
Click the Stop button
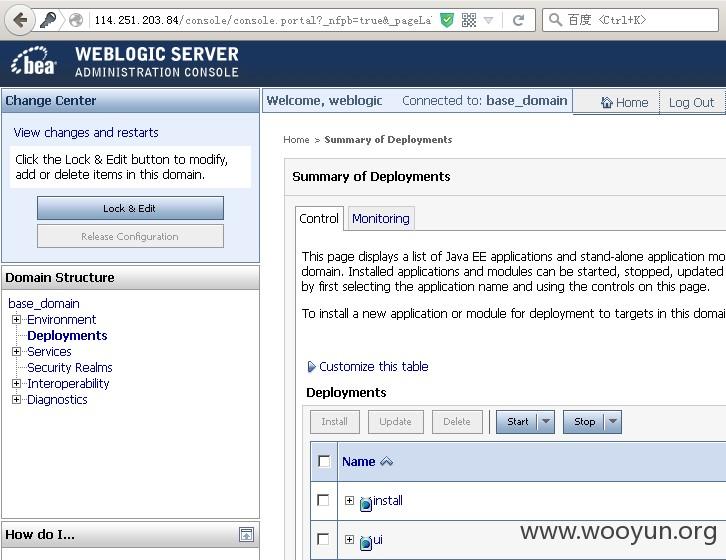pyautogui.click(x=584, y=422)
